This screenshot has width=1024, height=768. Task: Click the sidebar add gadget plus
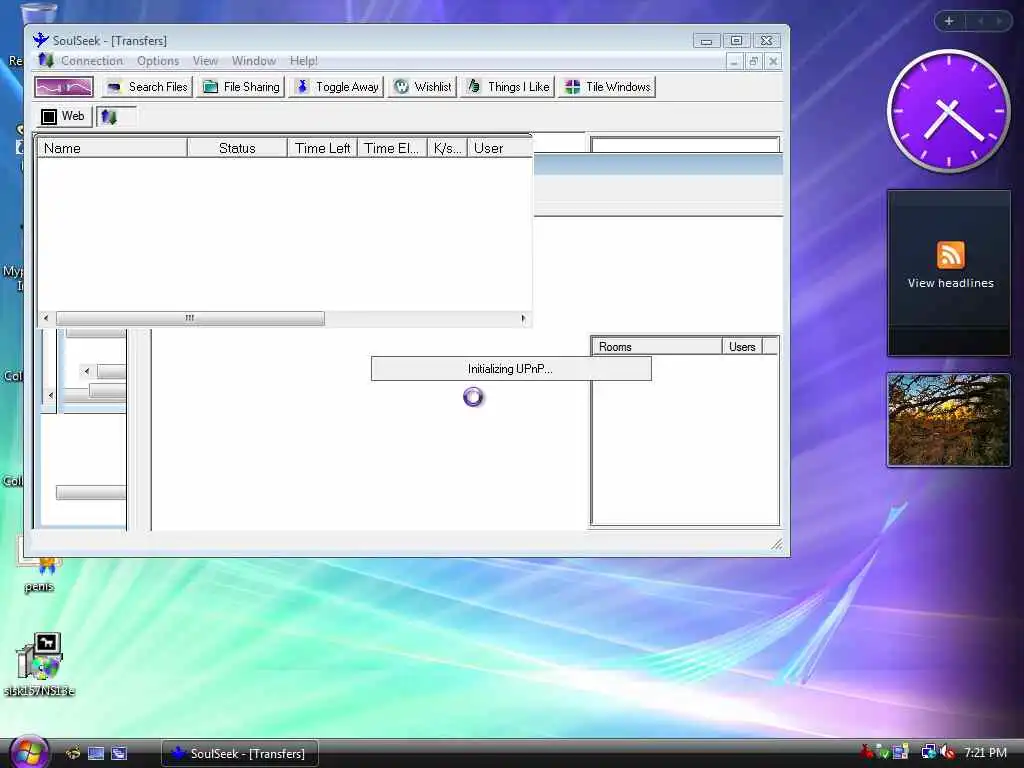(x=949, y=21)
